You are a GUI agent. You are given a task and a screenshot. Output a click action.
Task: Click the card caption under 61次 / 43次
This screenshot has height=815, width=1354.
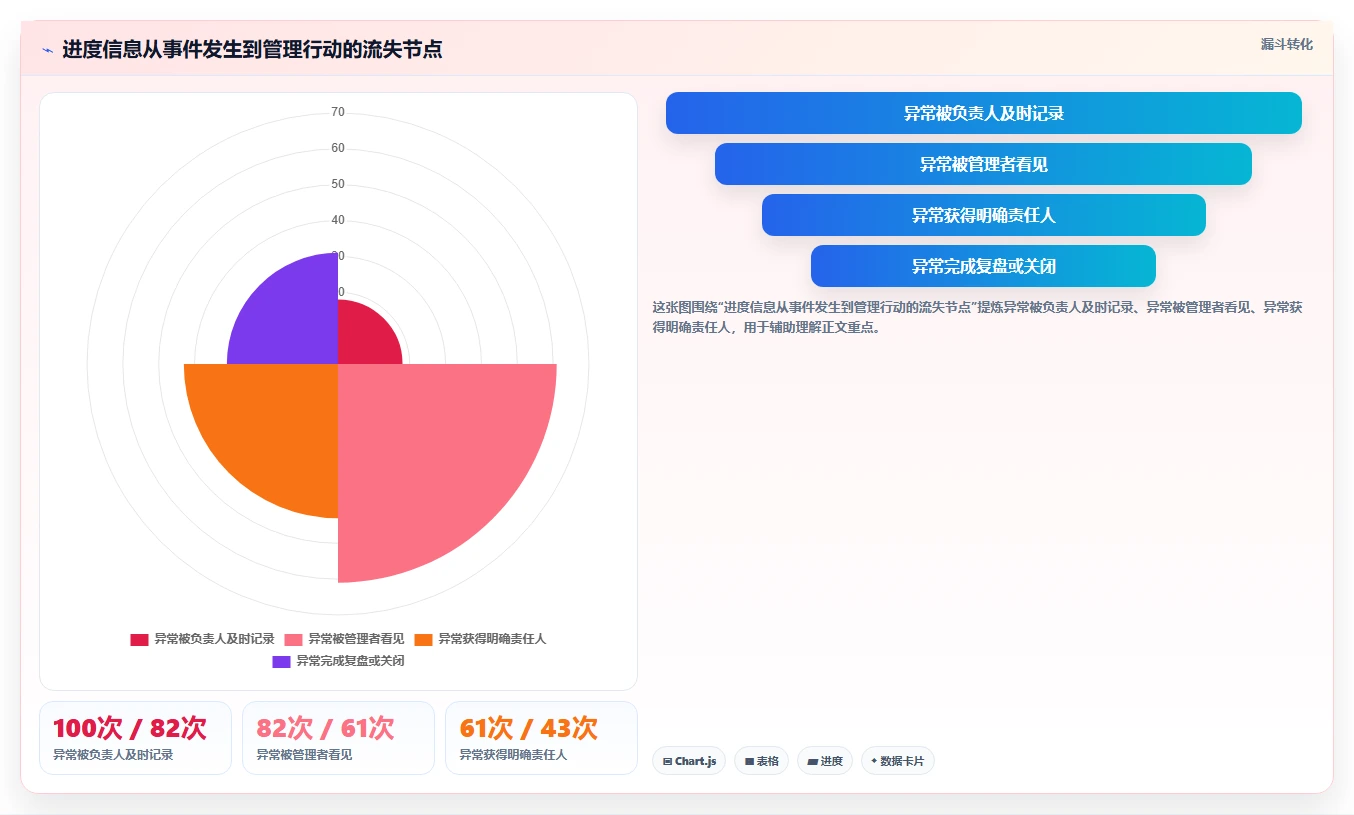(x=513, y=755)
